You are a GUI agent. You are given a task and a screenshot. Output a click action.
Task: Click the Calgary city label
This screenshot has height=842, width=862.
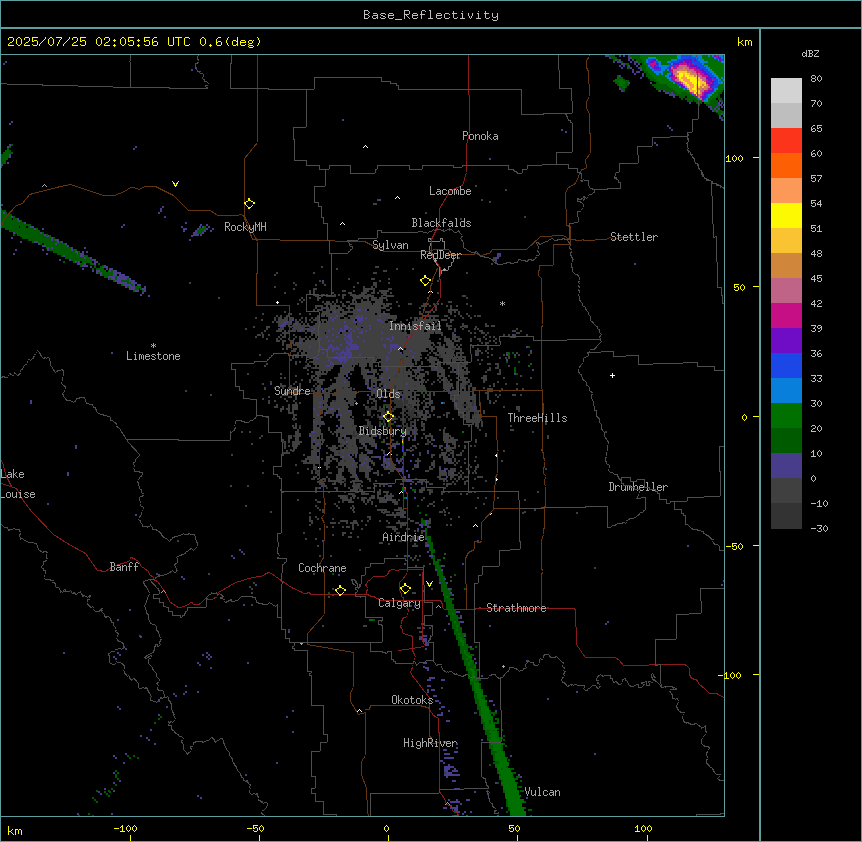[x=400, y=603]
